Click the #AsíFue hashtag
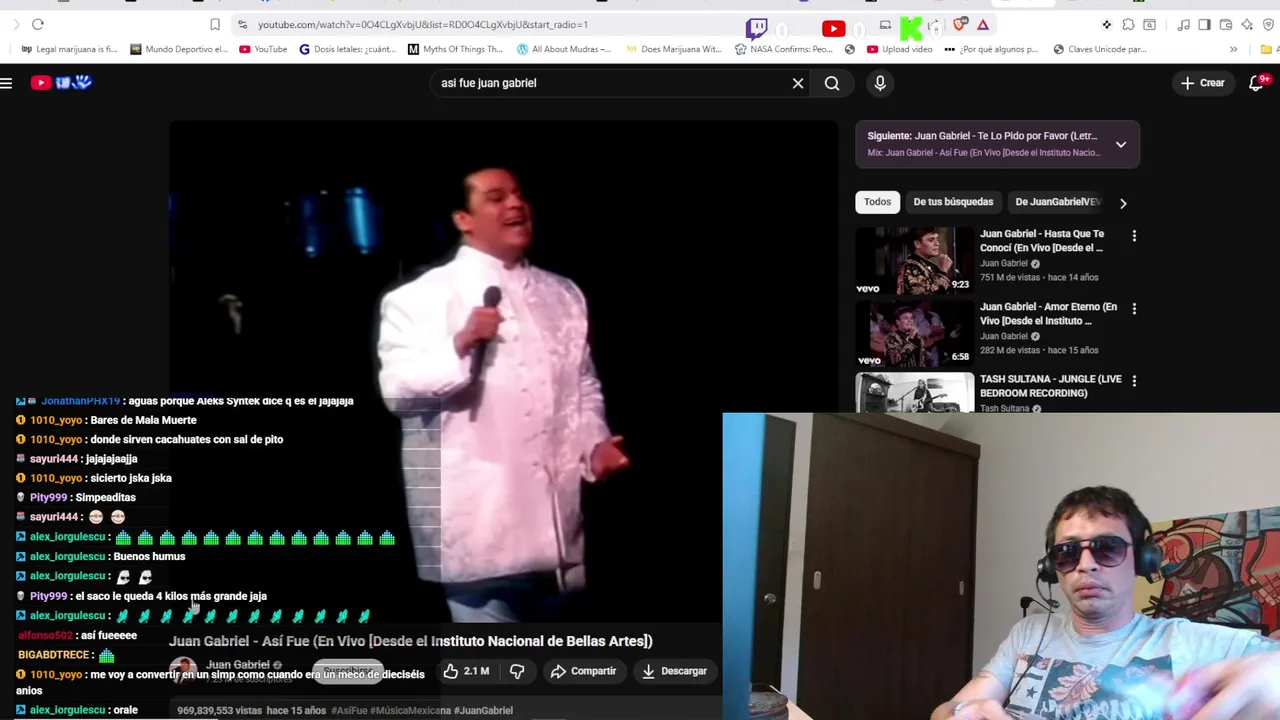Image resolution: width=1280 pixels, height=720 pixels. [x=349, y=710]
